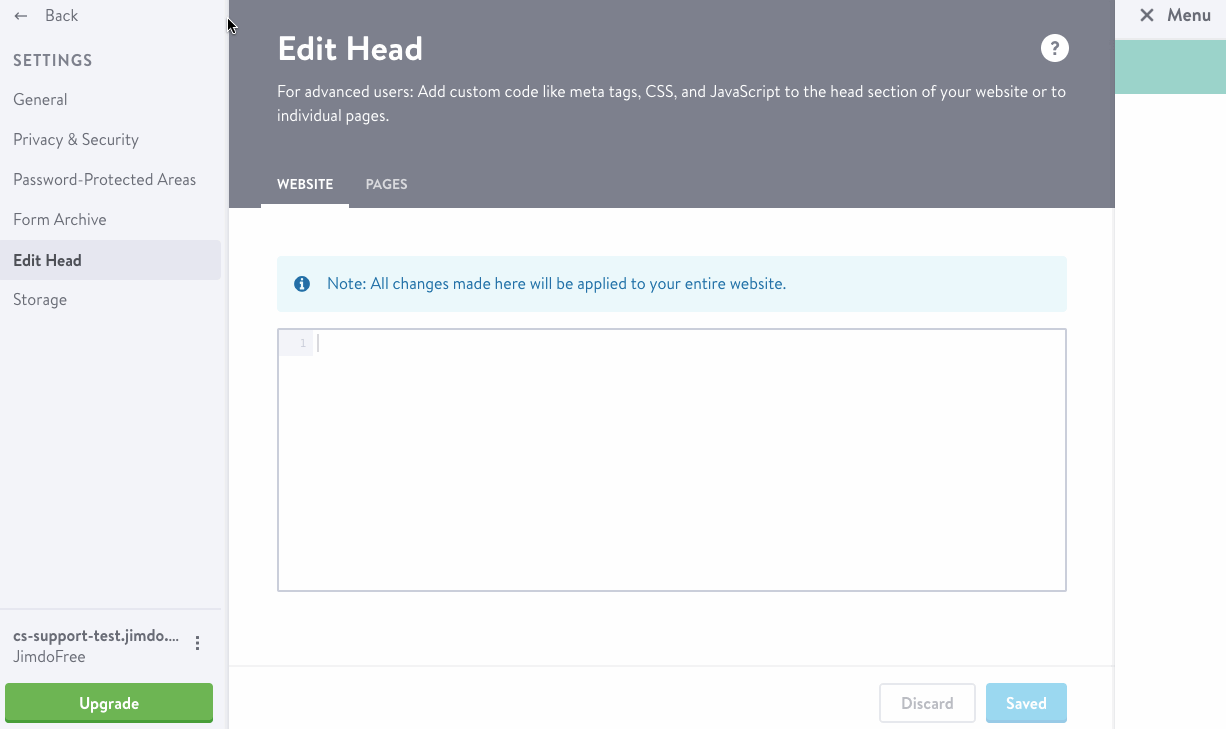1226x729 pixels.
Task: Open the Form Archive section
Action: [x=60, y=220]
